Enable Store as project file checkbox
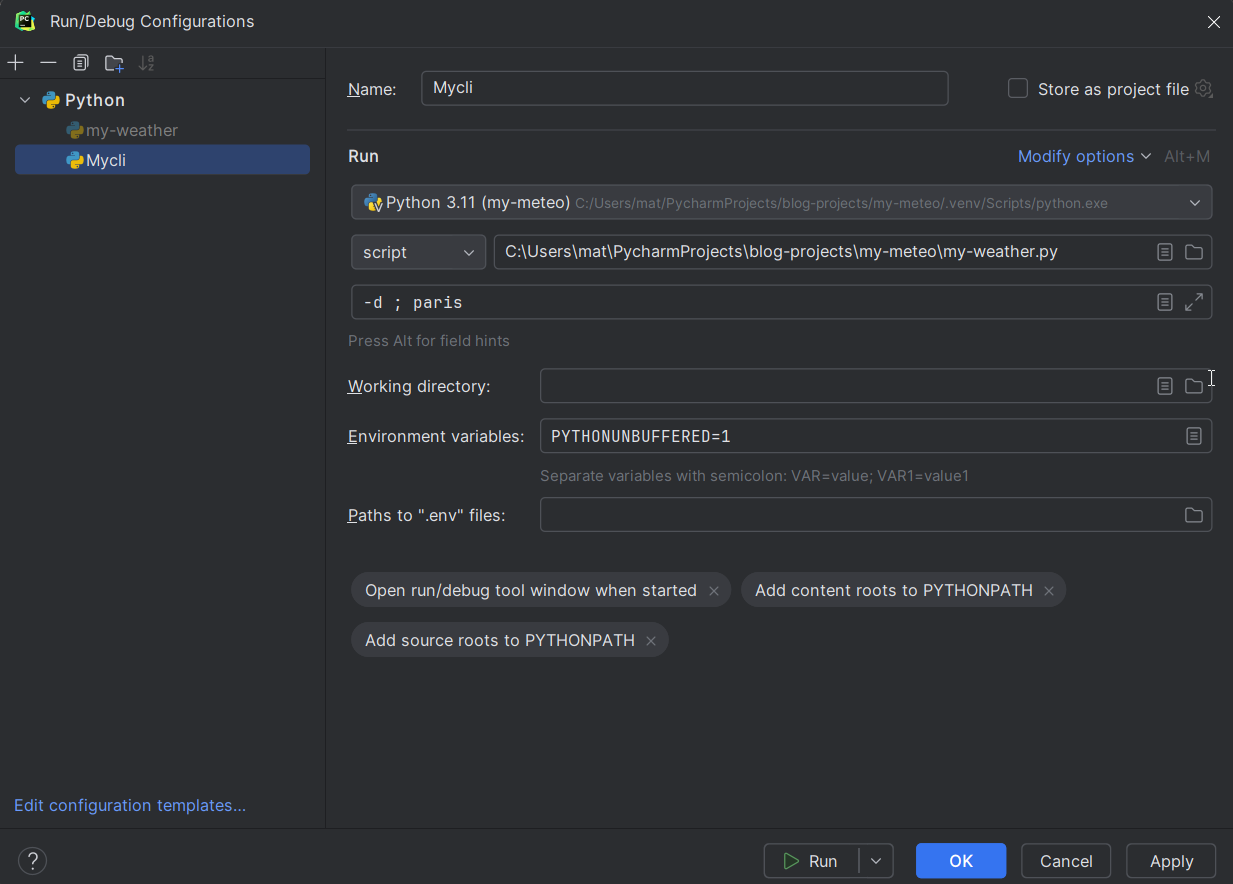1233x884 pixels. tap(1018, 89)
